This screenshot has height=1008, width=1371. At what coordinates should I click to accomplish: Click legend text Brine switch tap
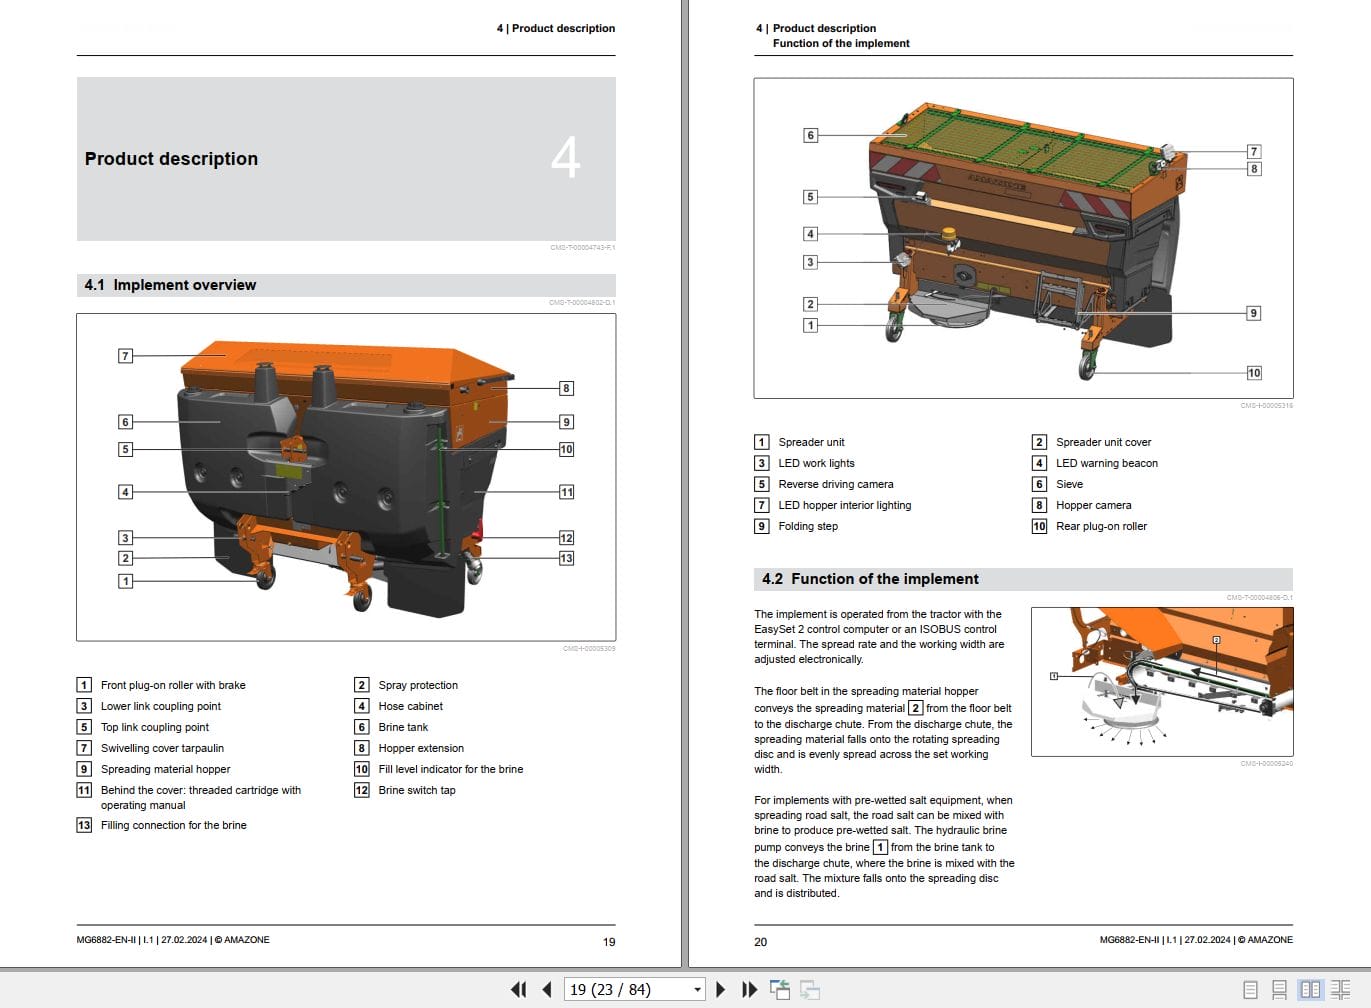coord(417,790)
